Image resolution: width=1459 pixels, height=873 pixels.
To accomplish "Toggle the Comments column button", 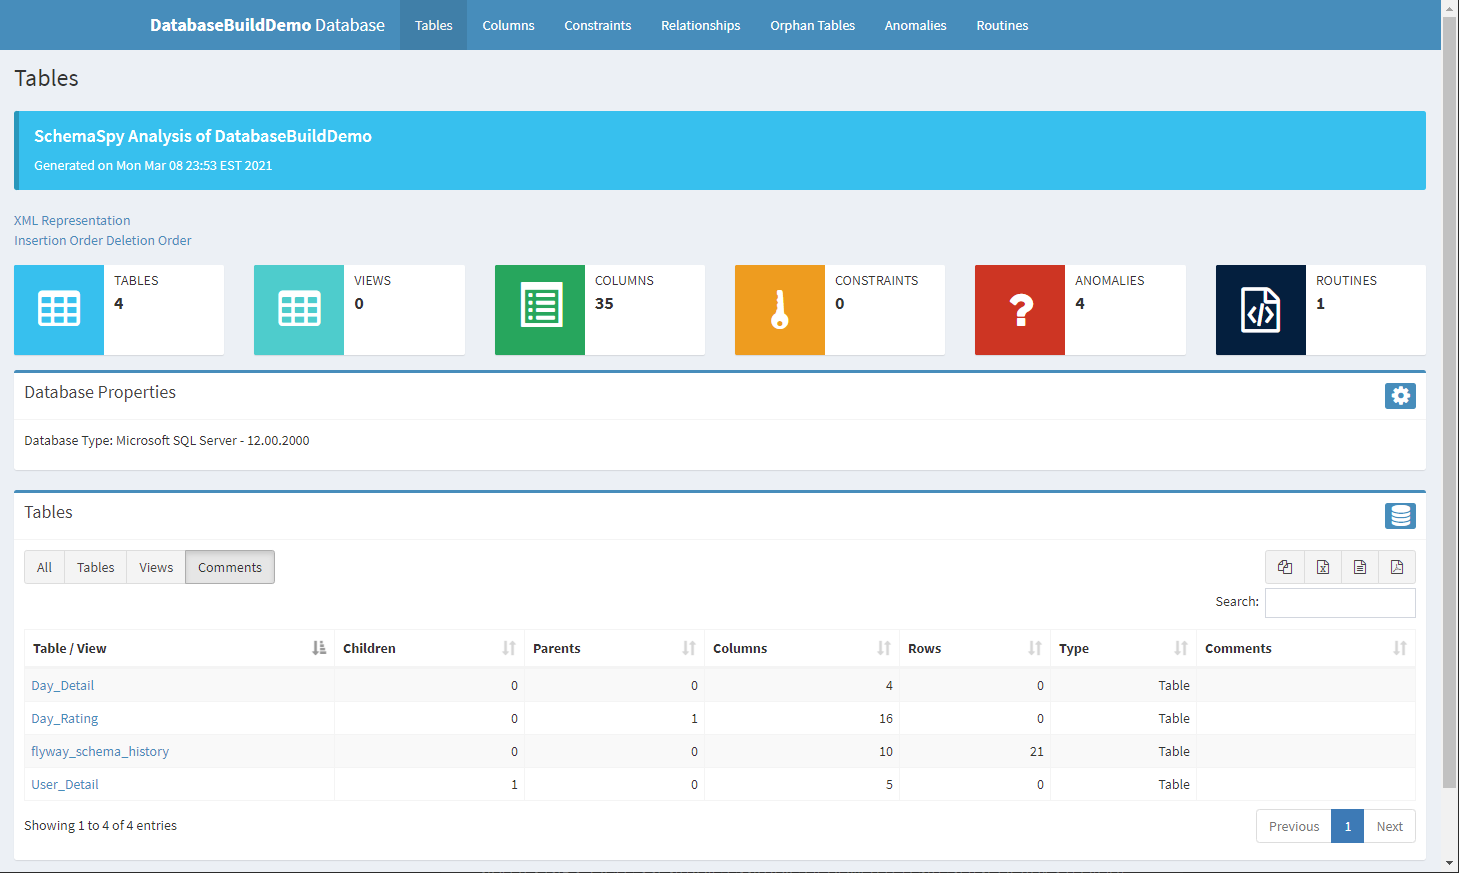I will click(230, 567).
